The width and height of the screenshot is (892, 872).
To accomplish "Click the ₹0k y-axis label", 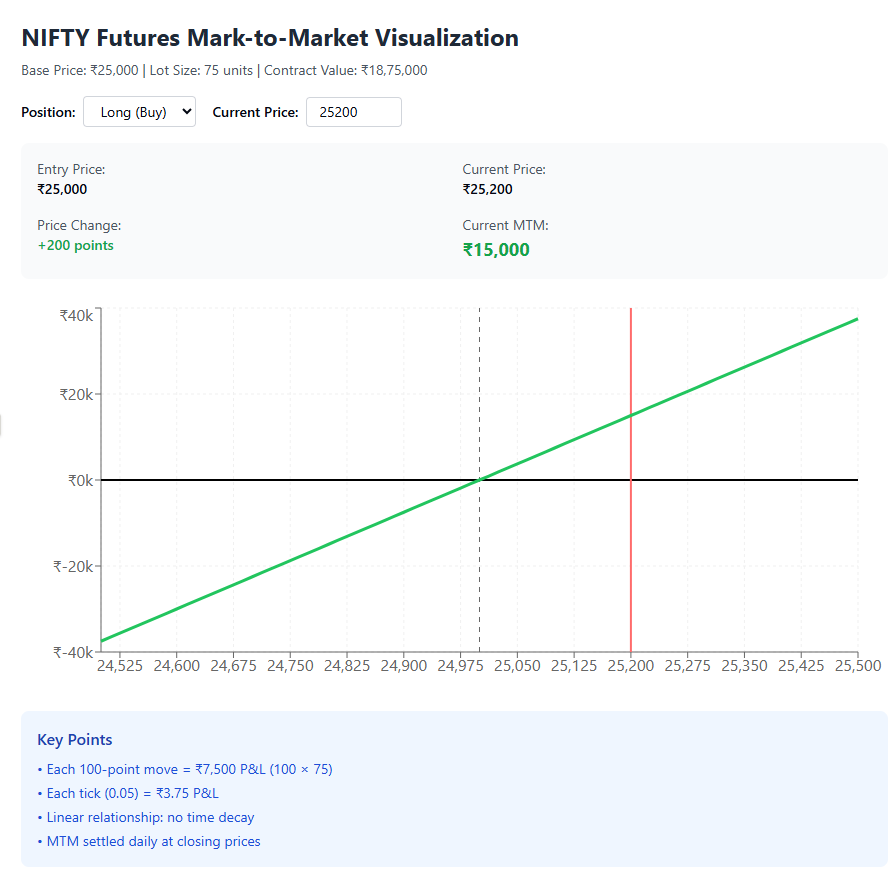I will [x=81, y=481].
